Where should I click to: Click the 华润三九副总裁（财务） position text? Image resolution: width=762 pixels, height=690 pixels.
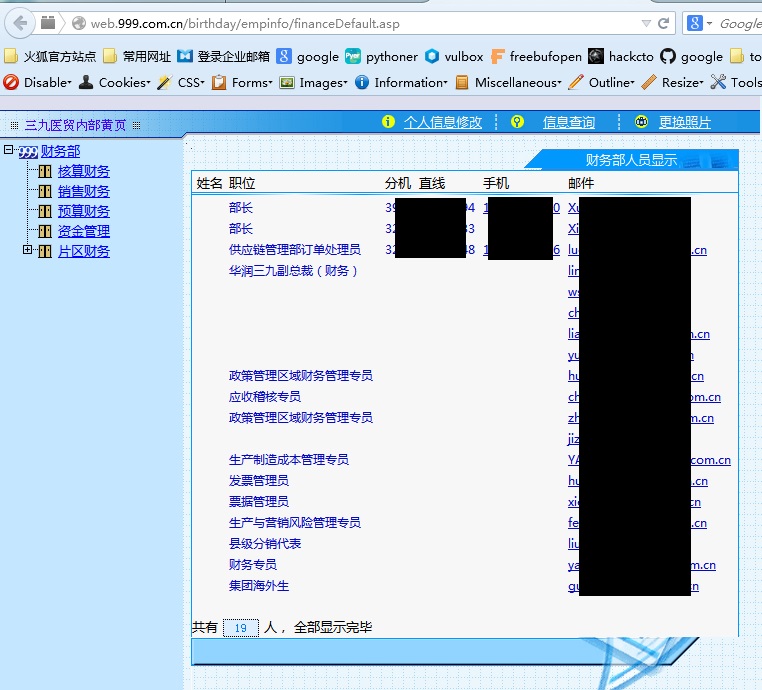click(x=294, y=271)
